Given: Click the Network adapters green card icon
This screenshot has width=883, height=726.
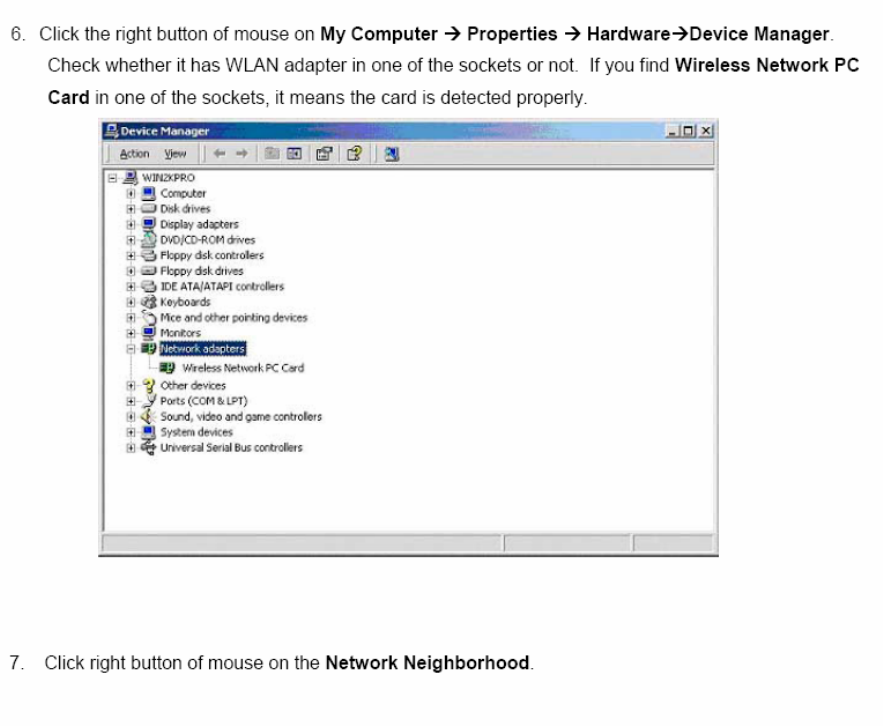Looking at the screenshot, I should (149, 349).
